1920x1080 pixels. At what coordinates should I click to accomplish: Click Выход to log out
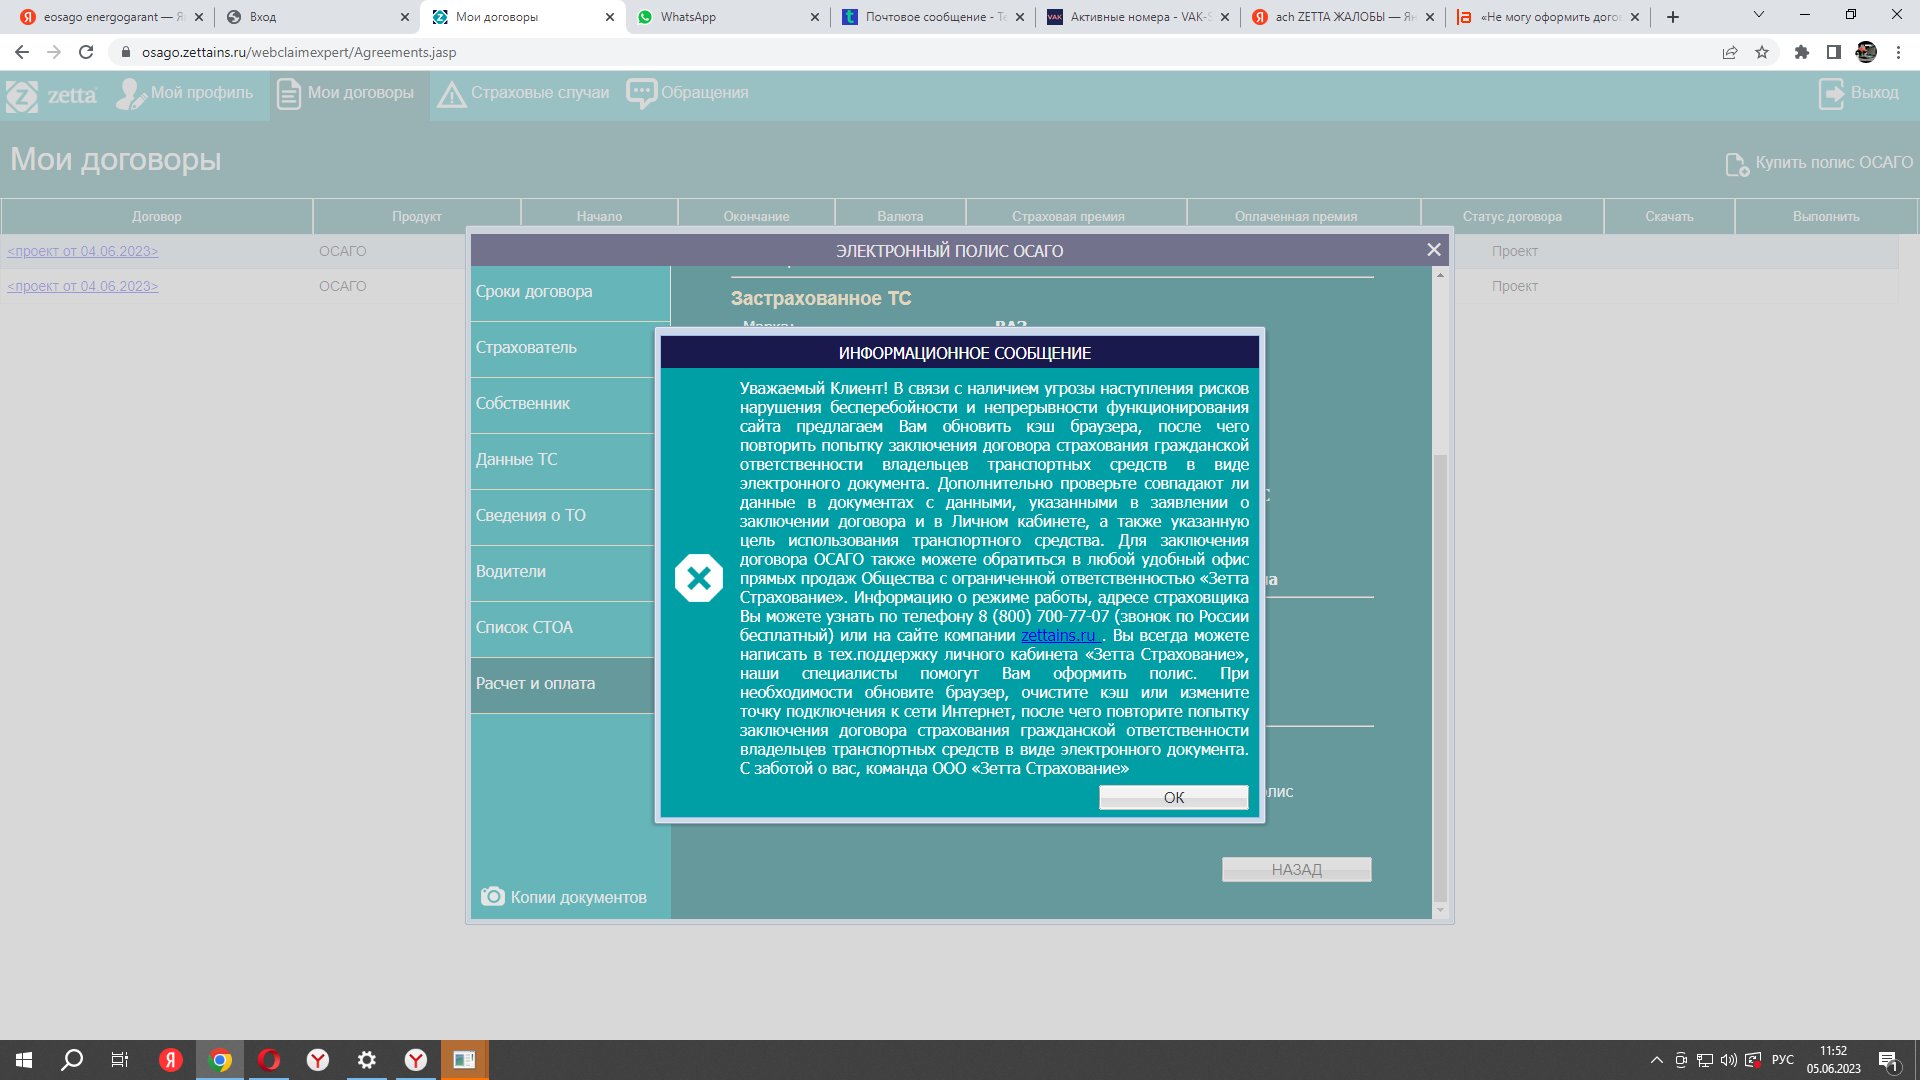(x=1859, y=93)
